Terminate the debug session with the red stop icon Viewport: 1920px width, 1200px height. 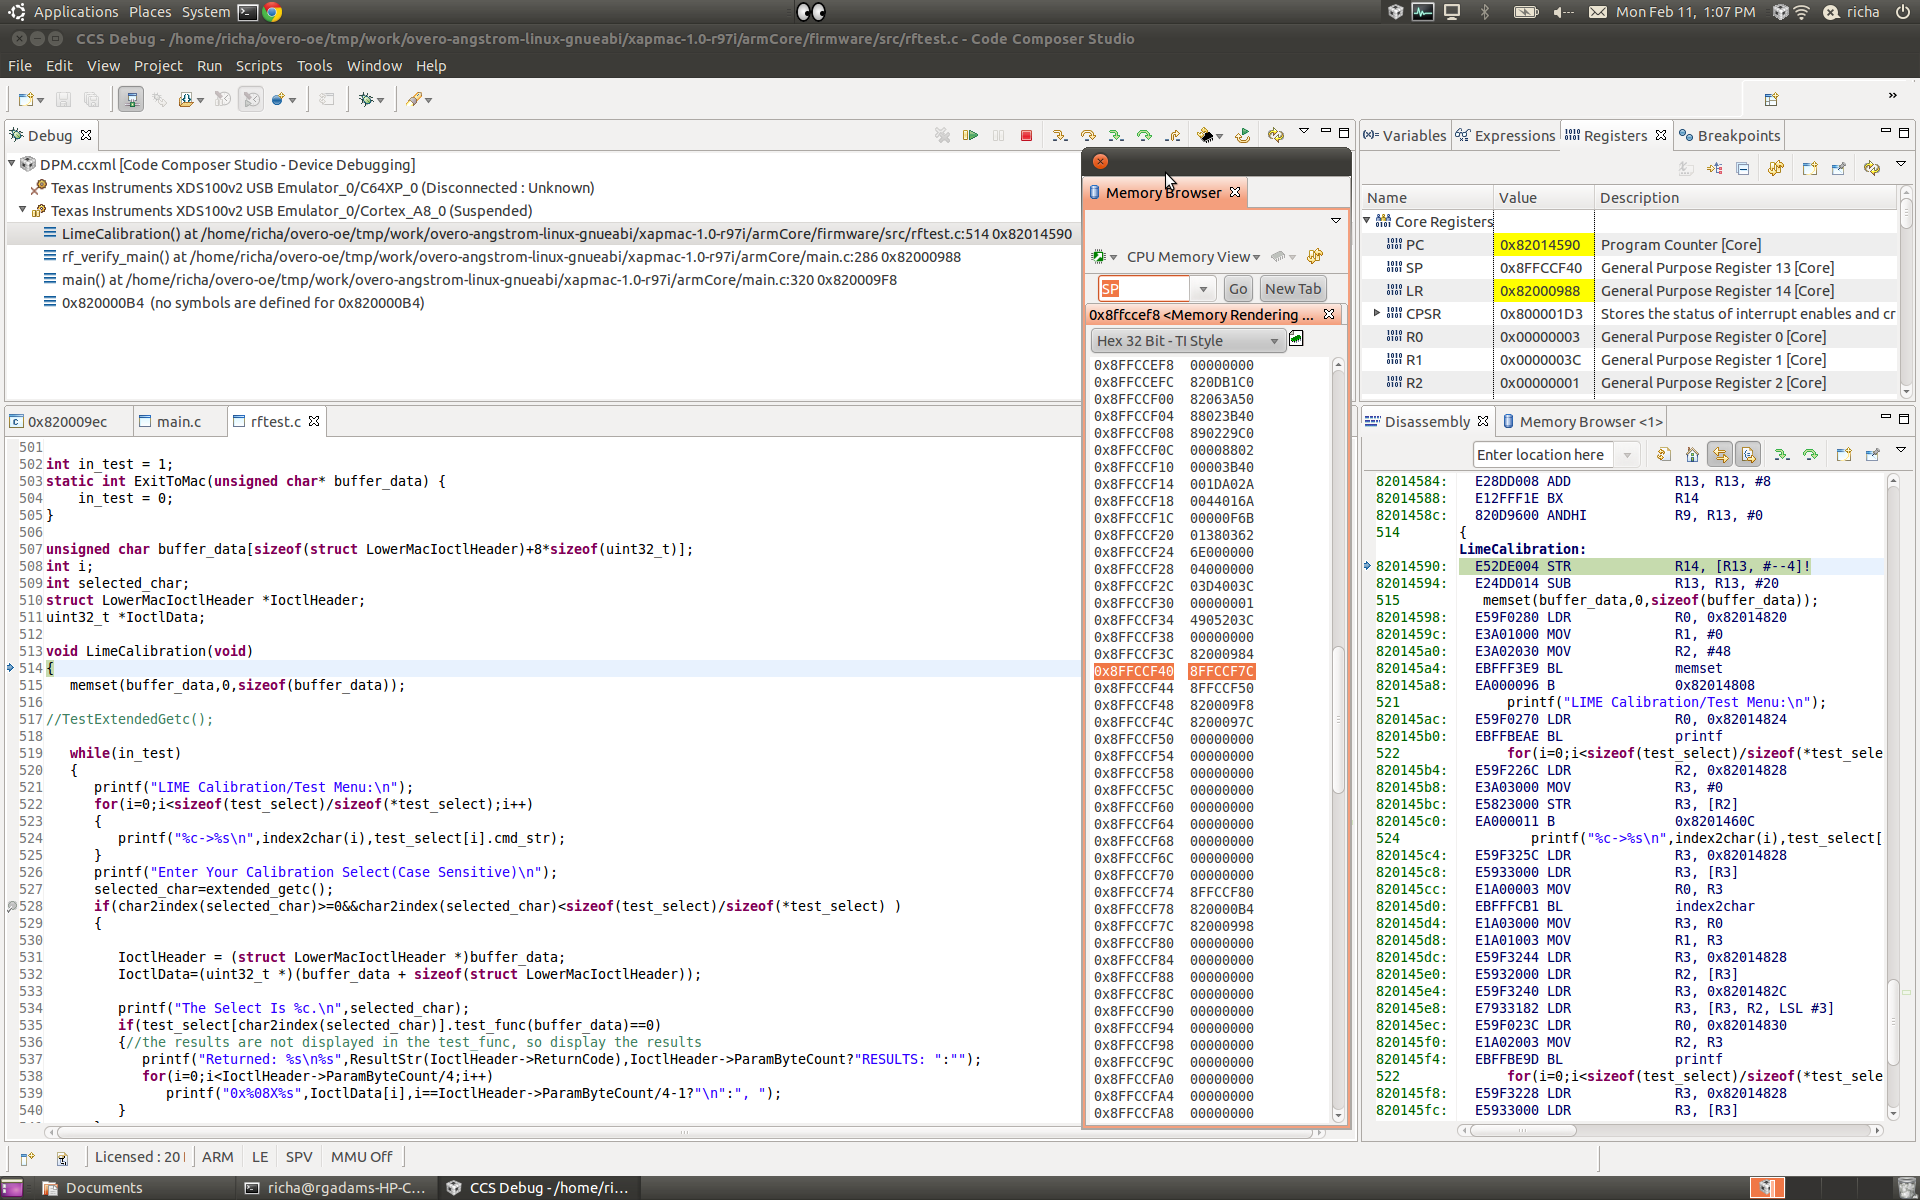point(1026,135)
